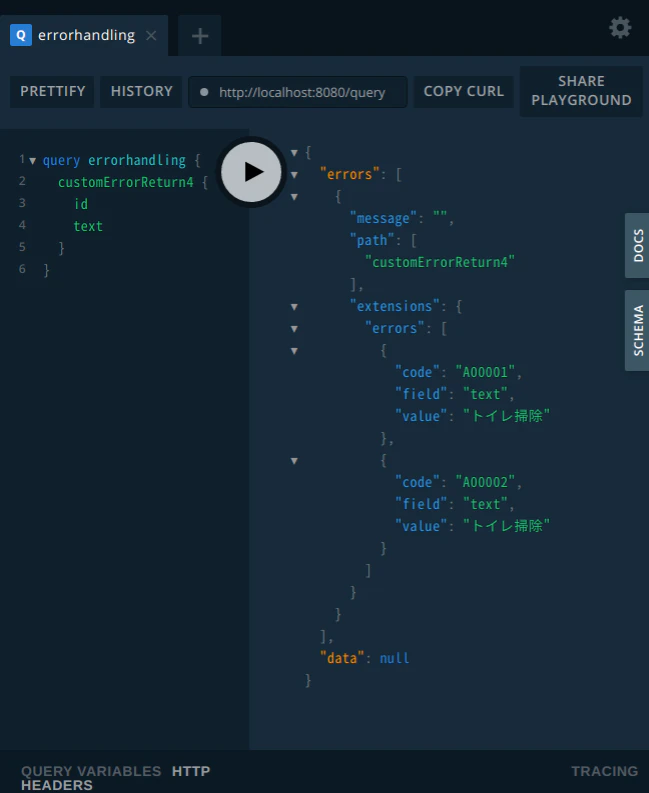
Task: Click "customErrorReturn4" value in response path
Action: point(440,262)
